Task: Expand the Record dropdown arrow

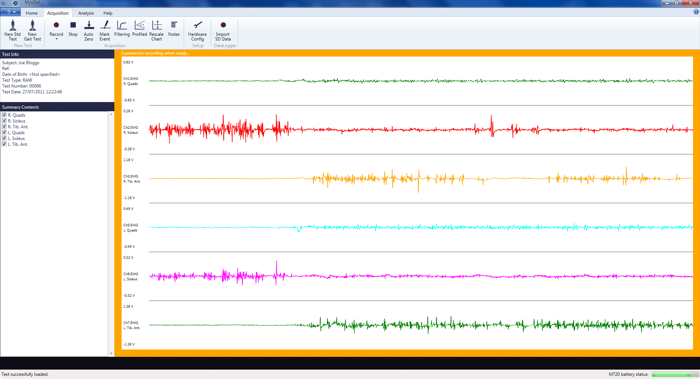Action: pyautogui.click(x=56, y=39)
